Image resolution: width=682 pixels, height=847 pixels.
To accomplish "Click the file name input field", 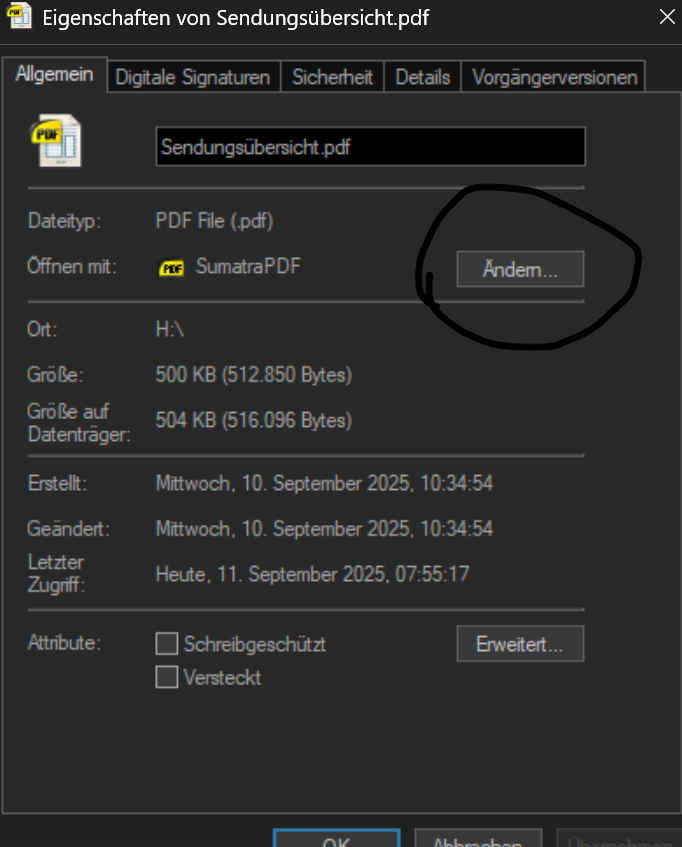I will pos(370,146).
